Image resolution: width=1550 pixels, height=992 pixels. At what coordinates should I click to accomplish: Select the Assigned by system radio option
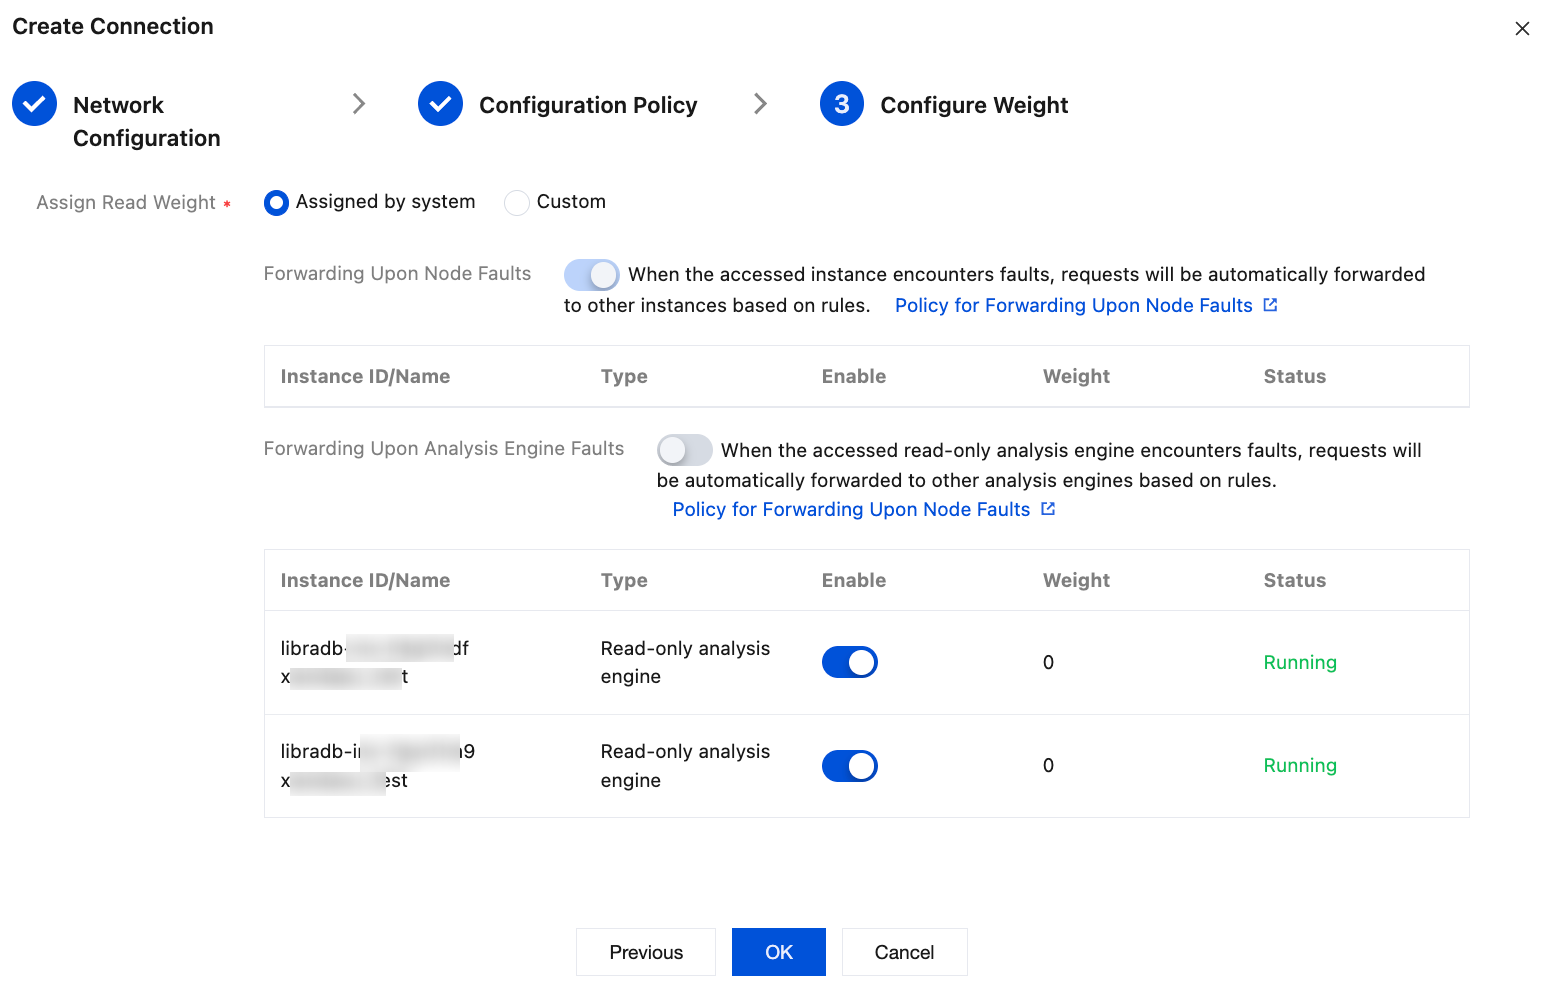click(x=277, y=203)
